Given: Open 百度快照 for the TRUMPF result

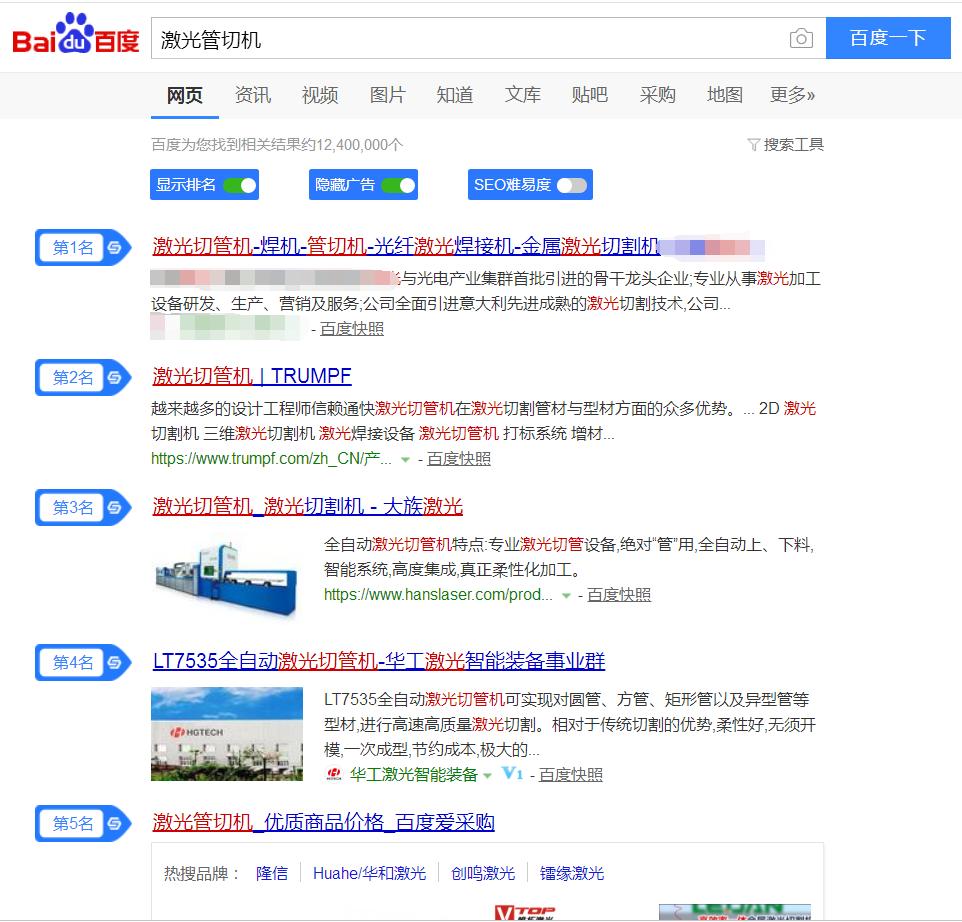Looking at the screenshot, I should 458,459.
